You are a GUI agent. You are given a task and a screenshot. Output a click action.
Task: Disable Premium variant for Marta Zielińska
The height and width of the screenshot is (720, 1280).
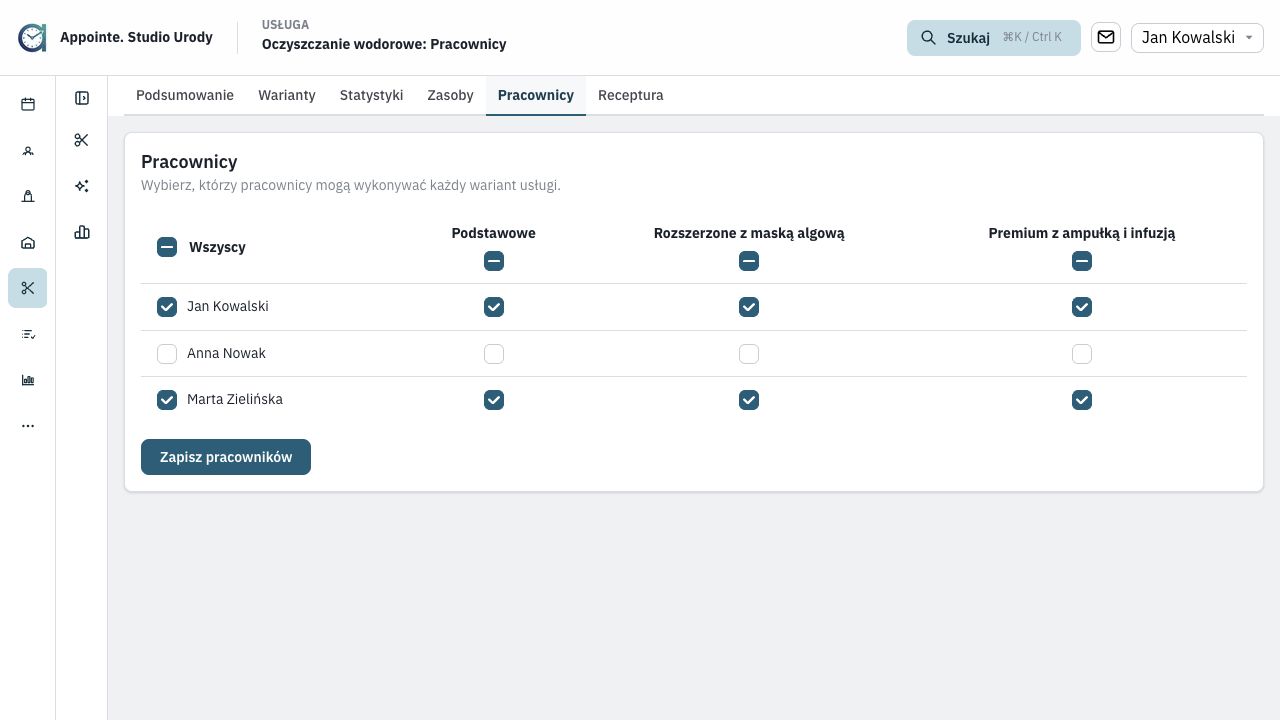point(1082,400)
